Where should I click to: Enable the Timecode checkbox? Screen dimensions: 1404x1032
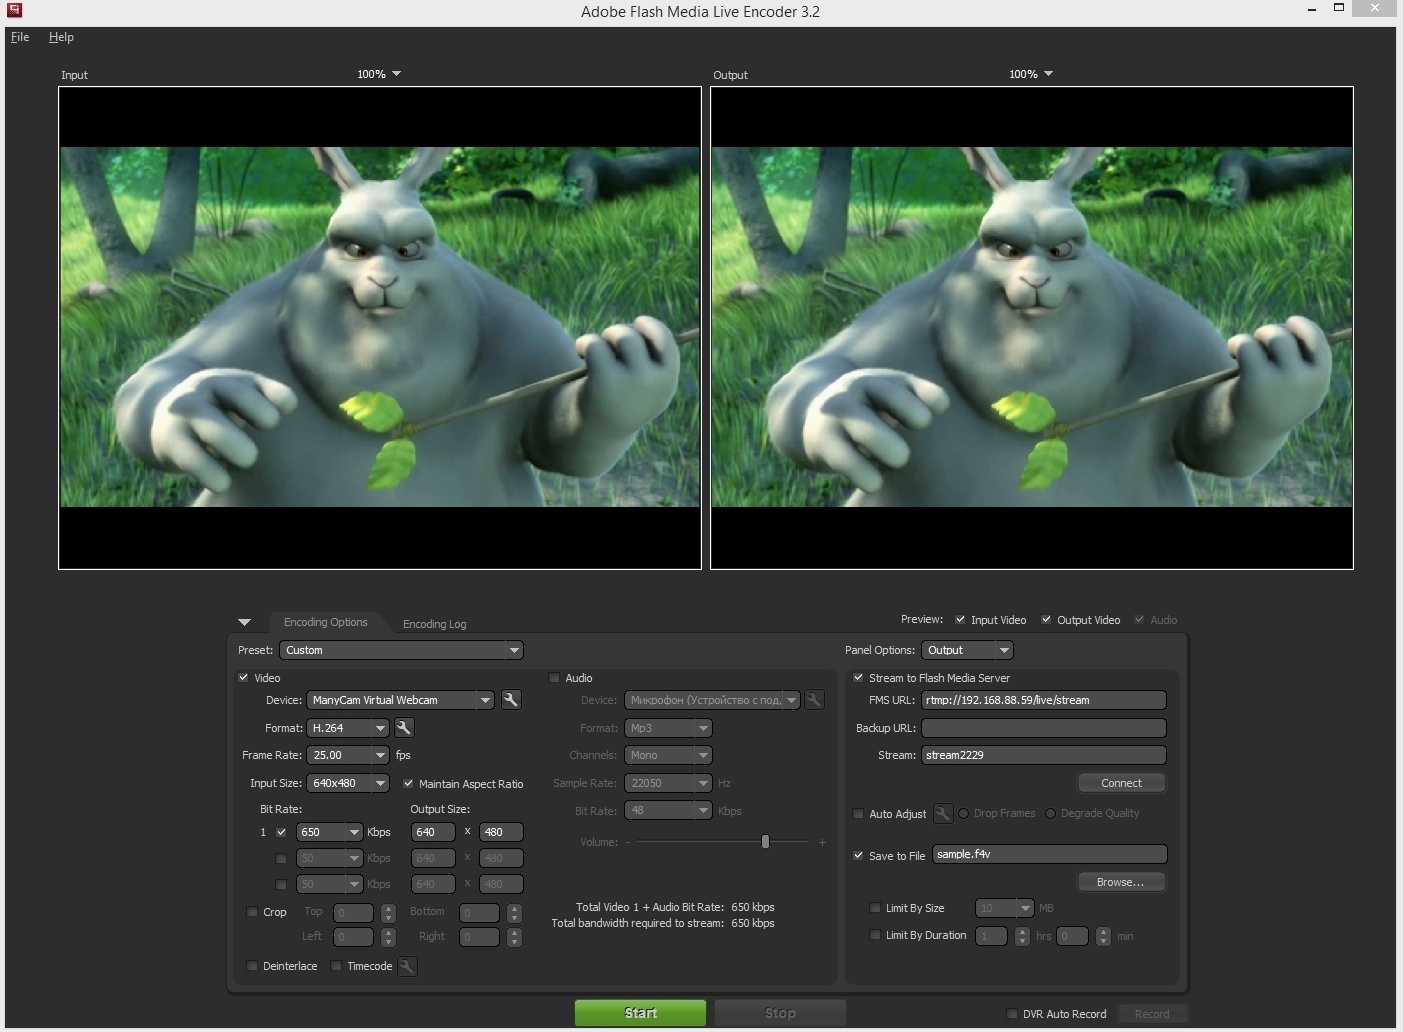(x=336, y=966)
